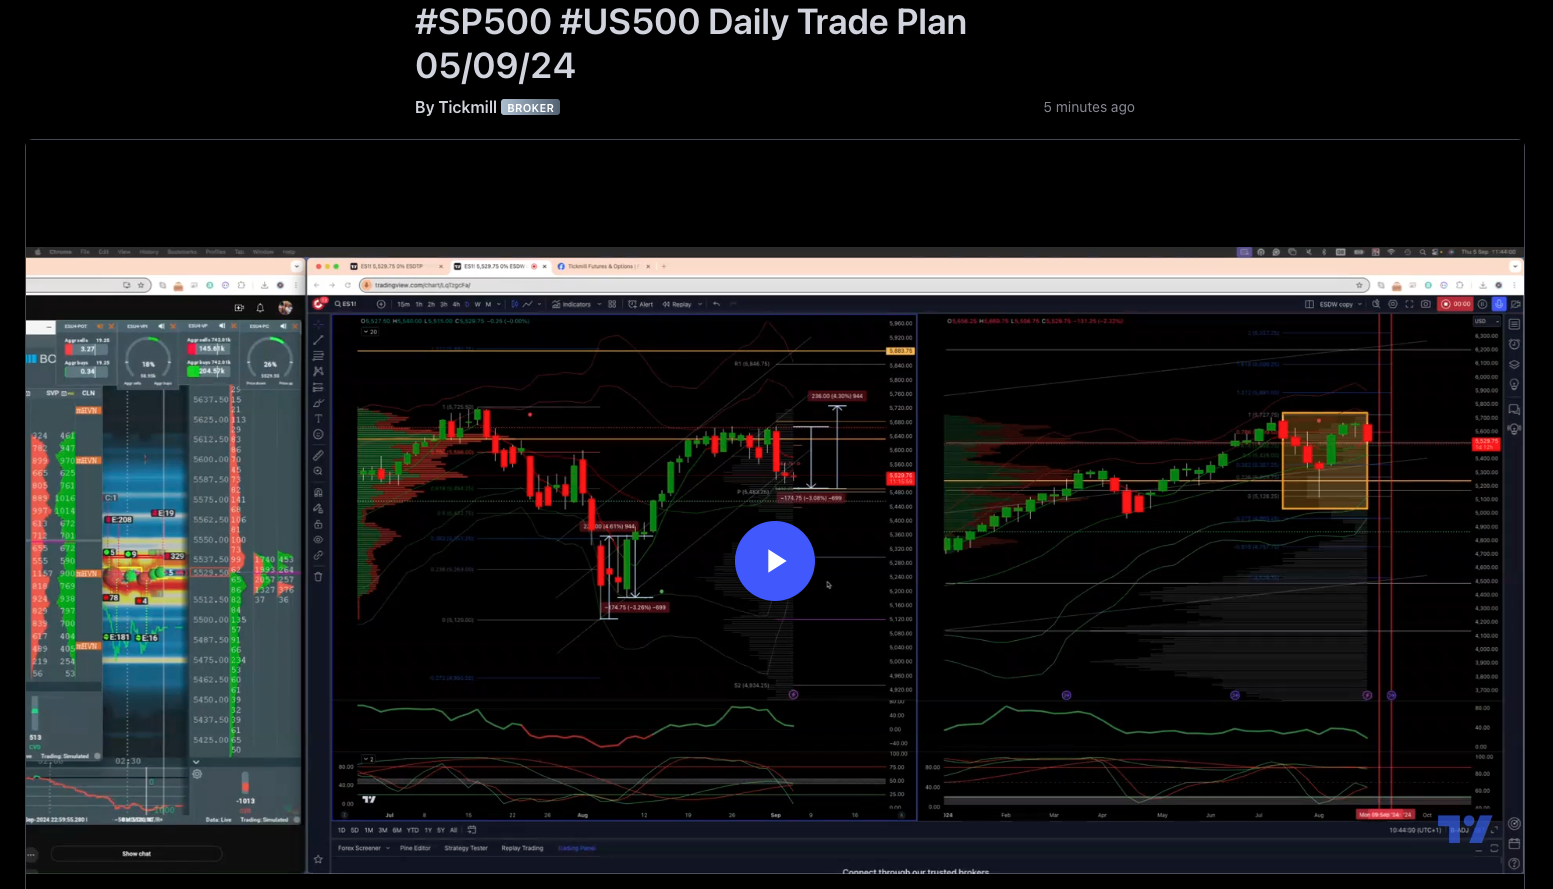This screenshot has height=889, width=1553.
Task: Play the Daily Trade Plan video
Action: pos(775,561)
